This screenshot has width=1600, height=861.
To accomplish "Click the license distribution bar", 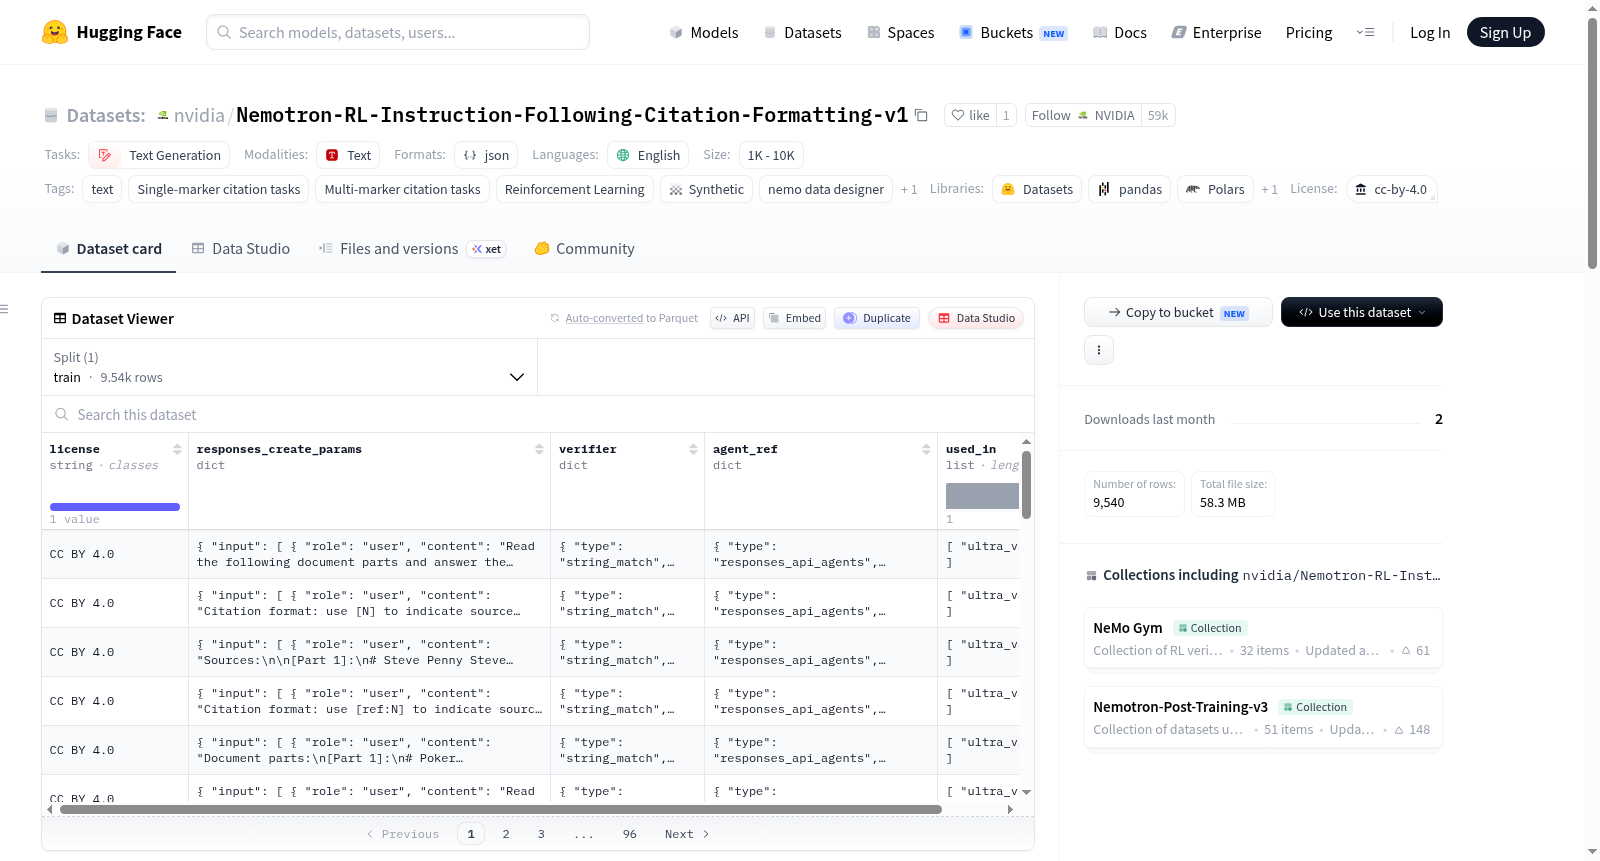I will point(115,507).
